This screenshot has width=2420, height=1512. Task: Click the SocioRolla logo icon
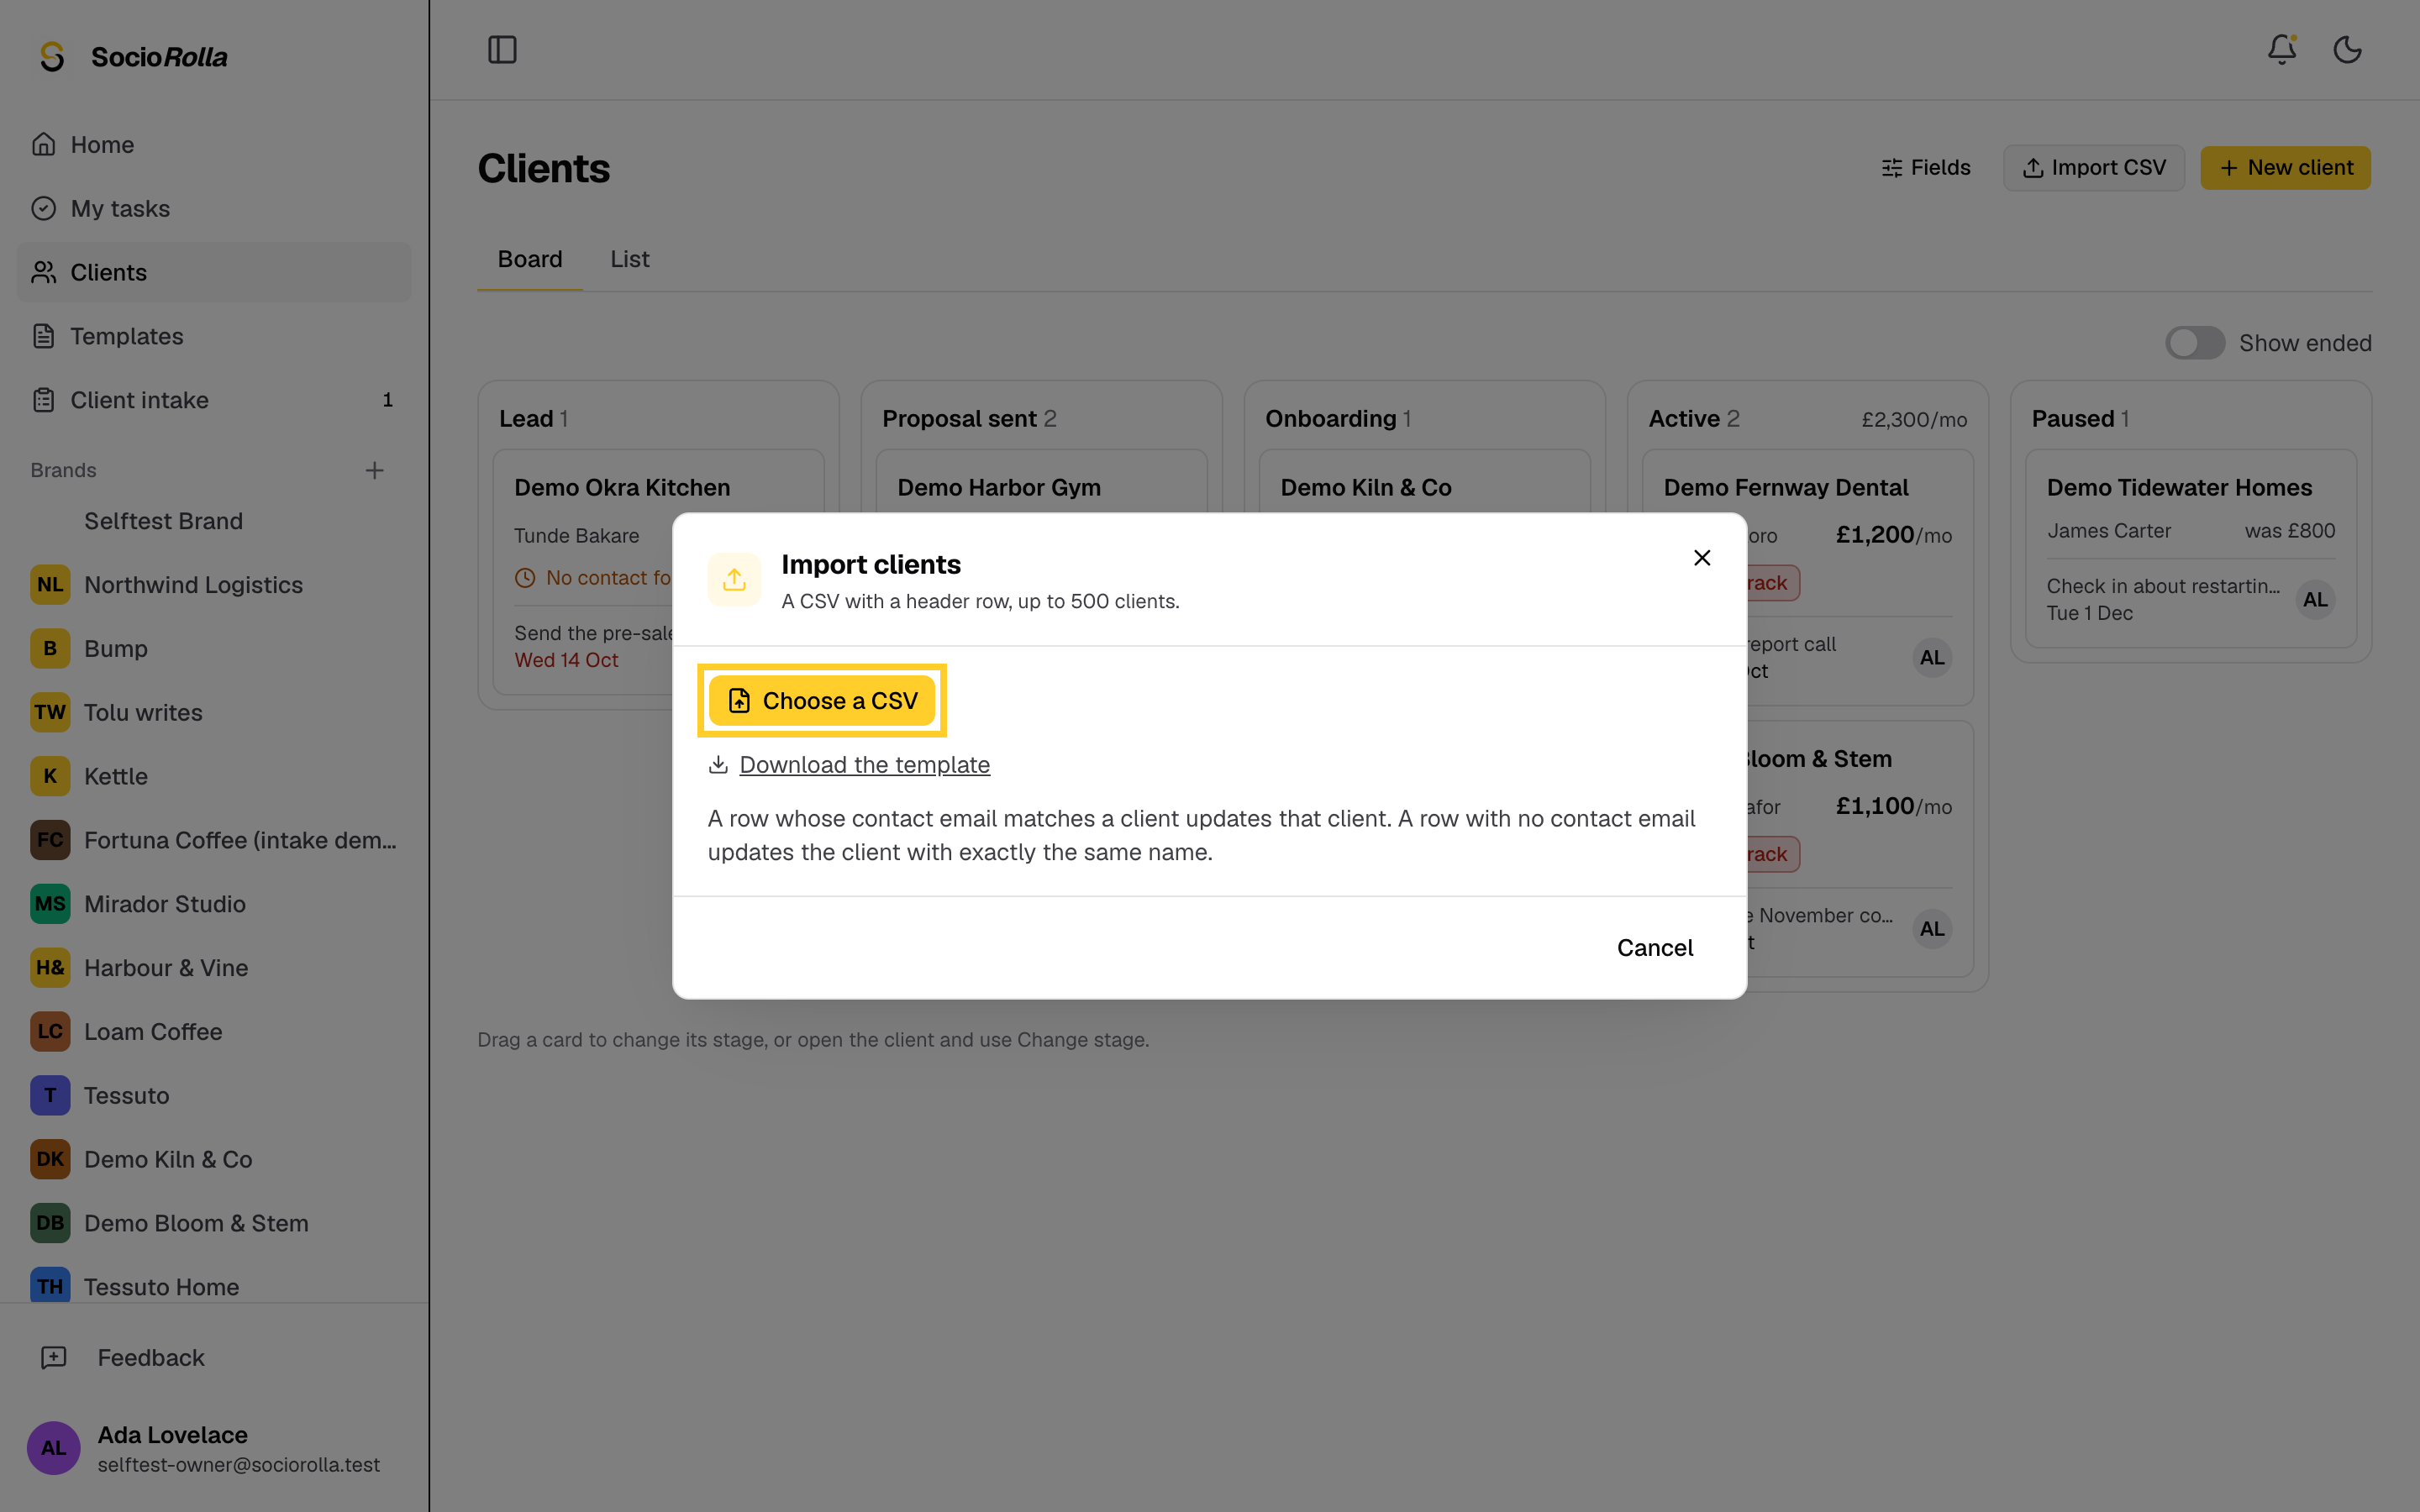click(52, 57)
